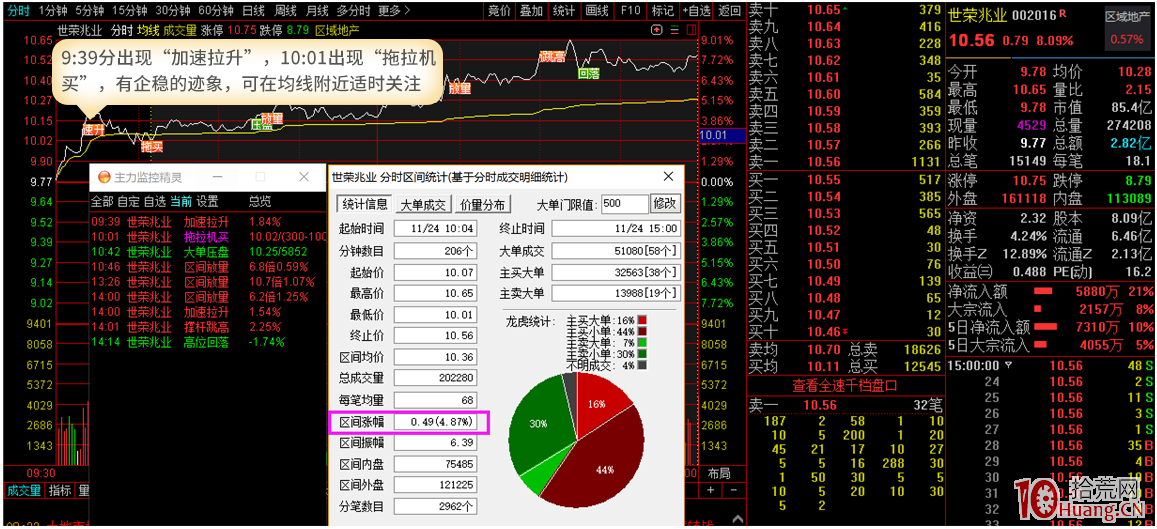
Task: Click the 布局 layout button
Action: pos(719,474)
